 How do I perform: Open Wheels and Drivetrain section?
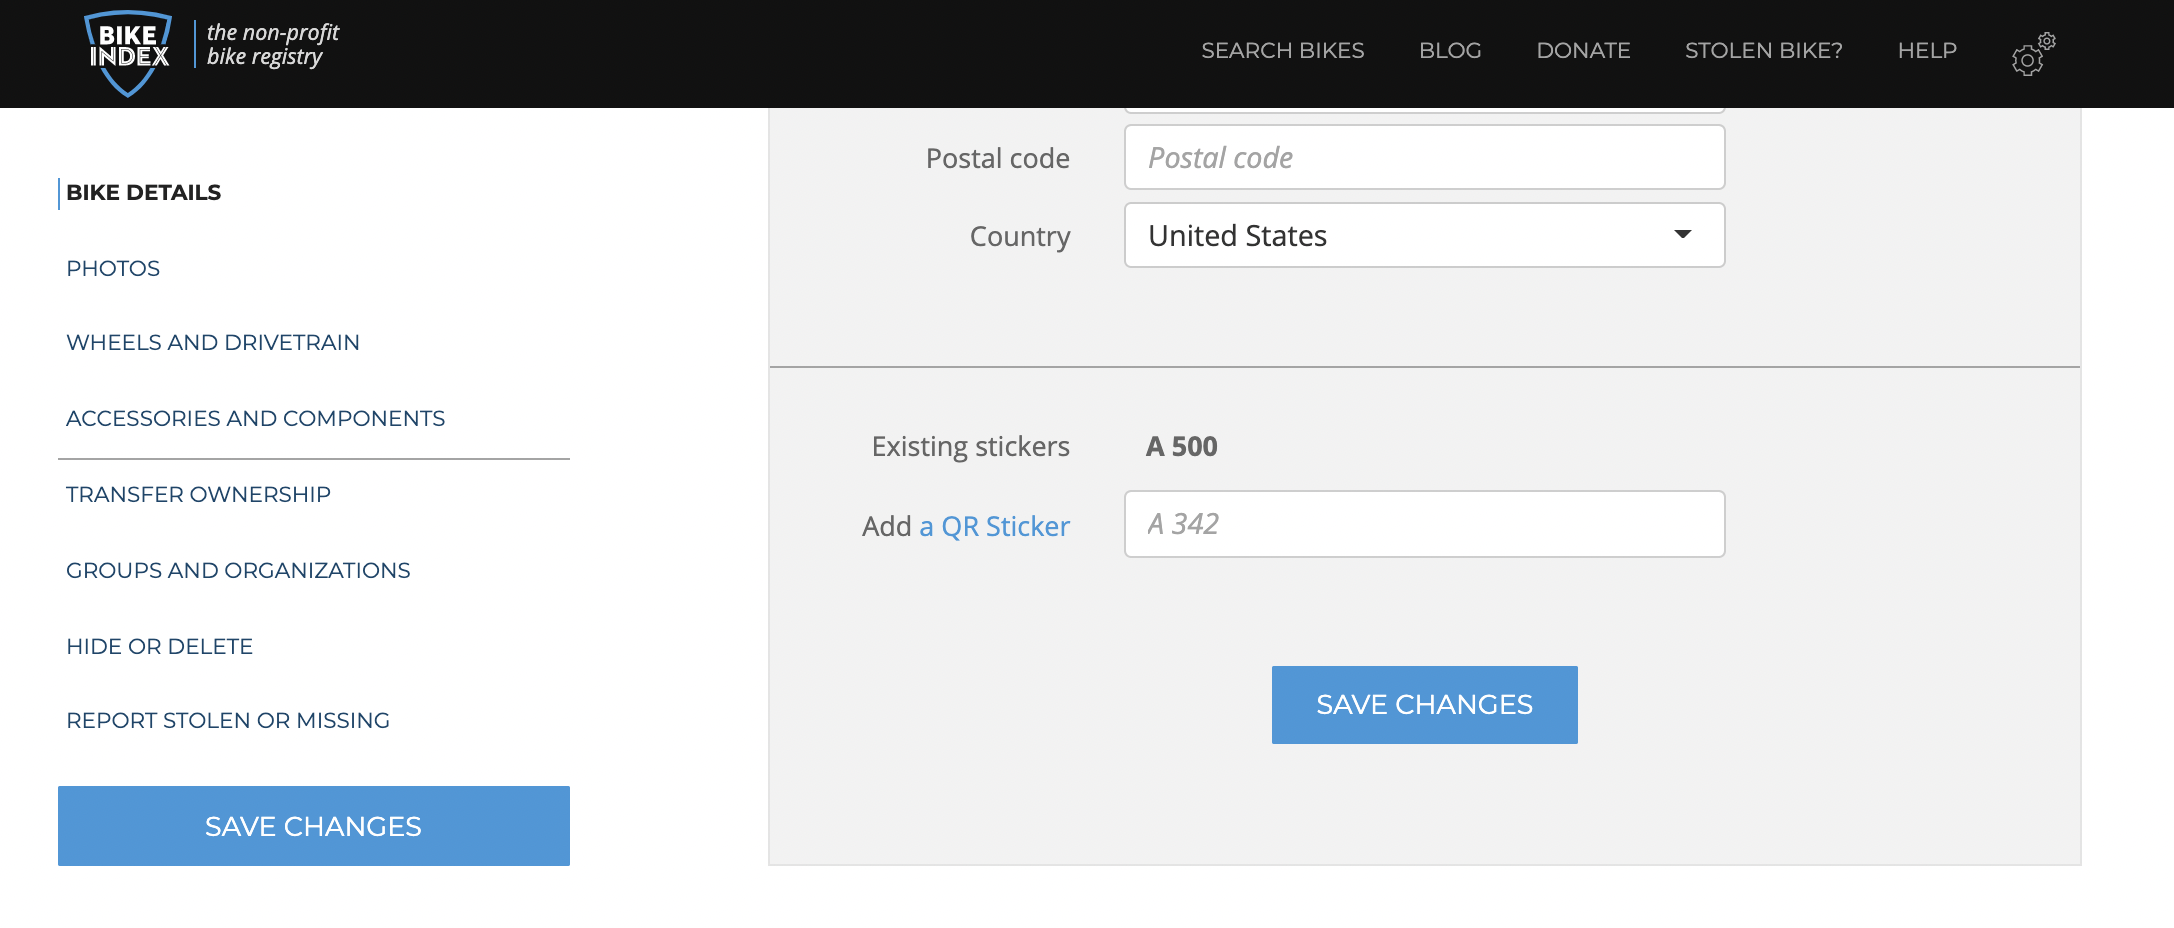213,342
